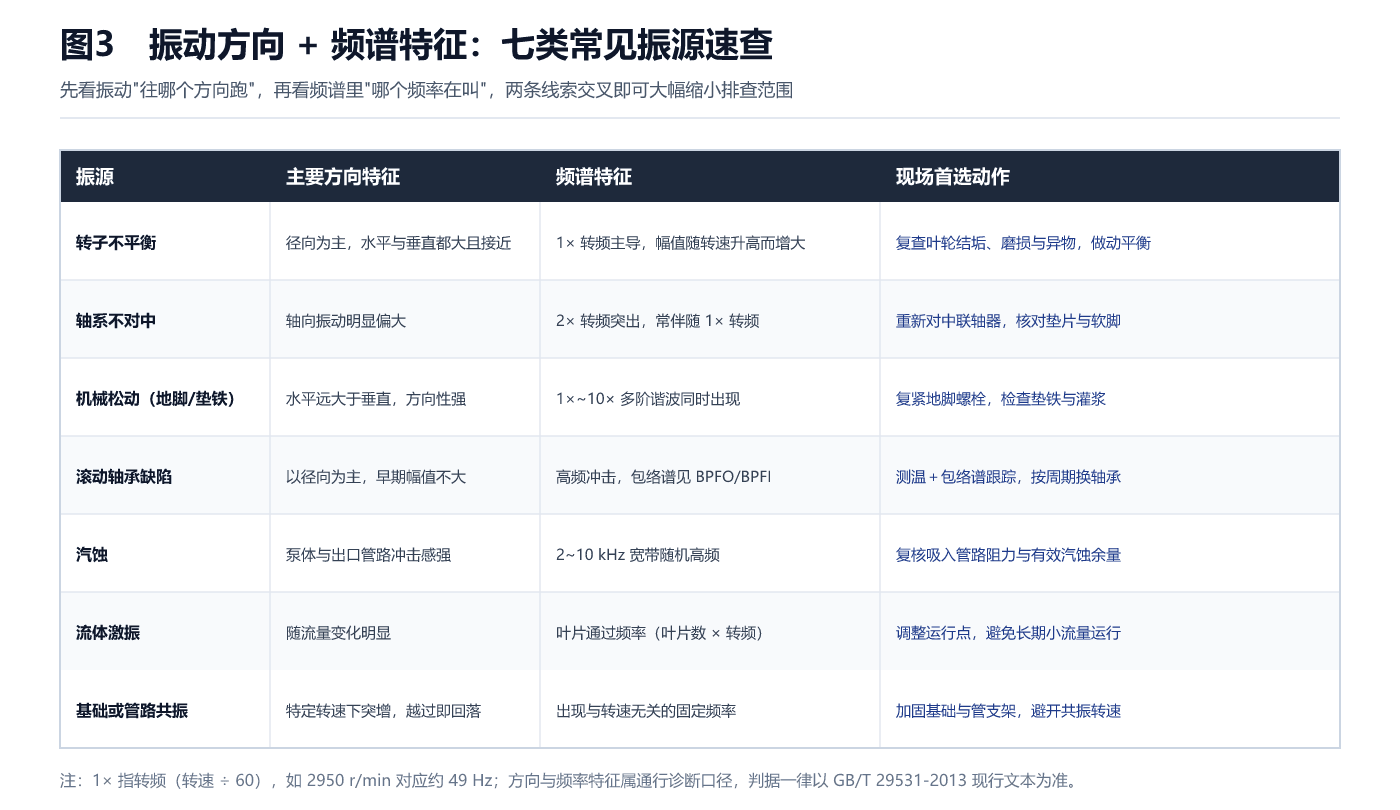Click cell 2~10 kHz 宽带随机高频
The image size is (1400, 810).
[638, 555]
